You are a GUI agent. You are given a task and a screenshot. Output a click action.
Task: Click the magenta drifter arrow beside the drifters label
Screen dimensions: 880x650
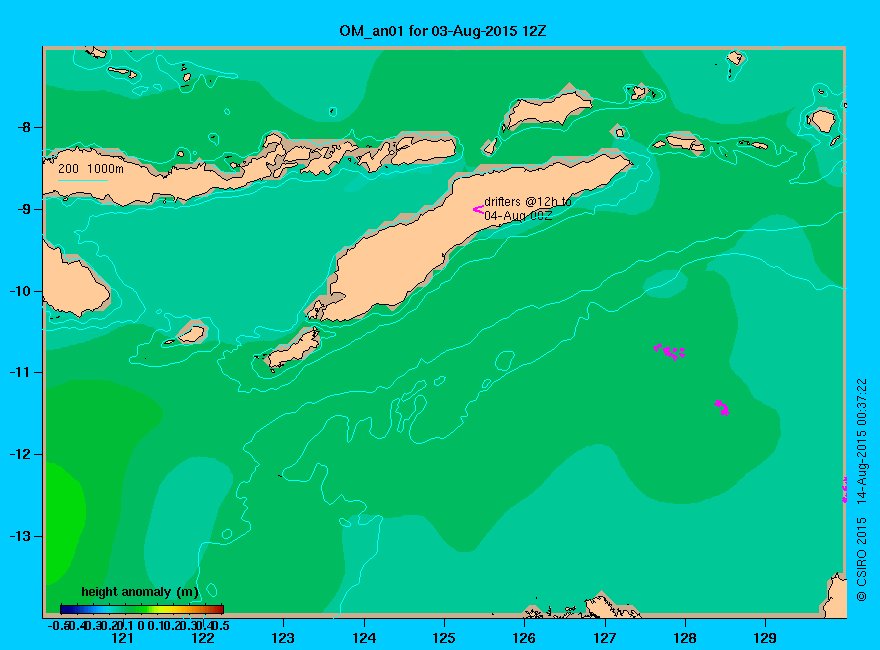478,209
